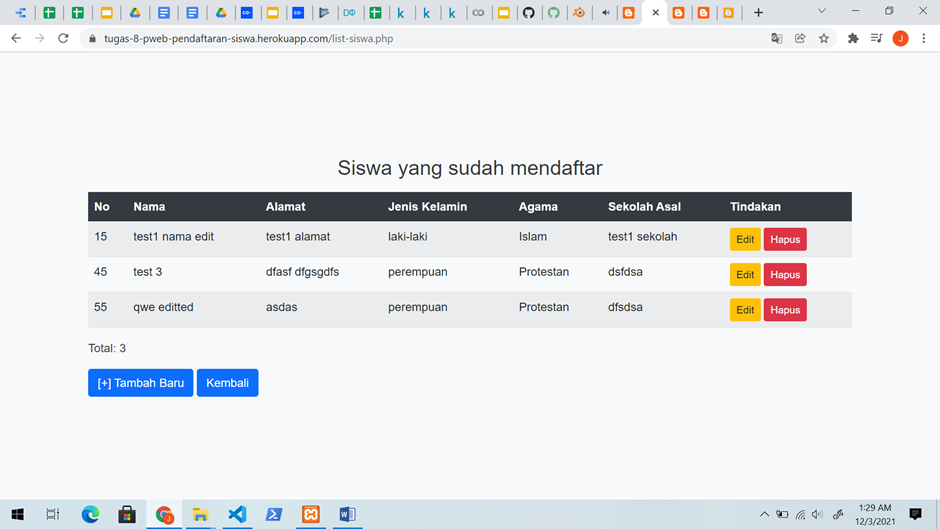Click the Jenis Kelamin column header
The image size is (940, 529).
427,207
